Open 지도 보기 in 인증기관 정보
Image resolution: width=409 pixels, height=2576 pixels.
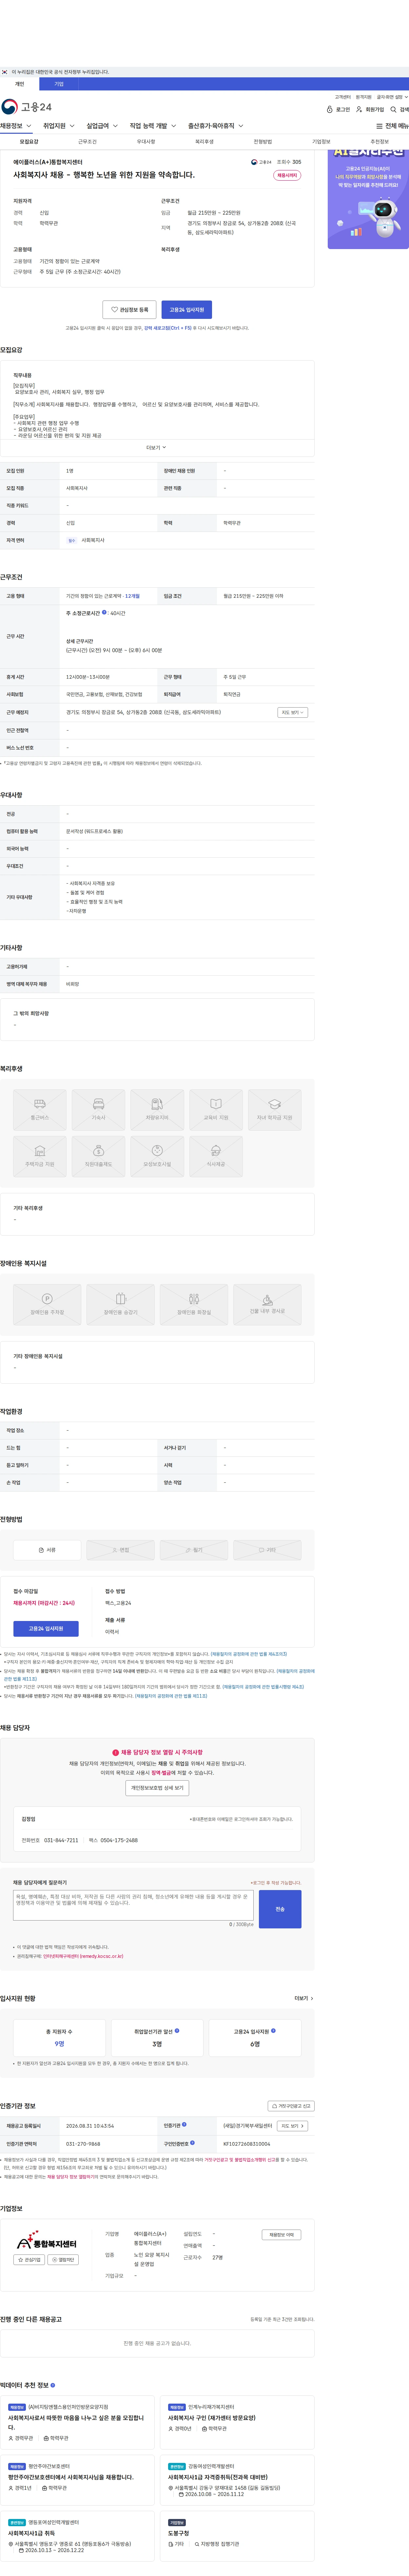pos(292,2126)
